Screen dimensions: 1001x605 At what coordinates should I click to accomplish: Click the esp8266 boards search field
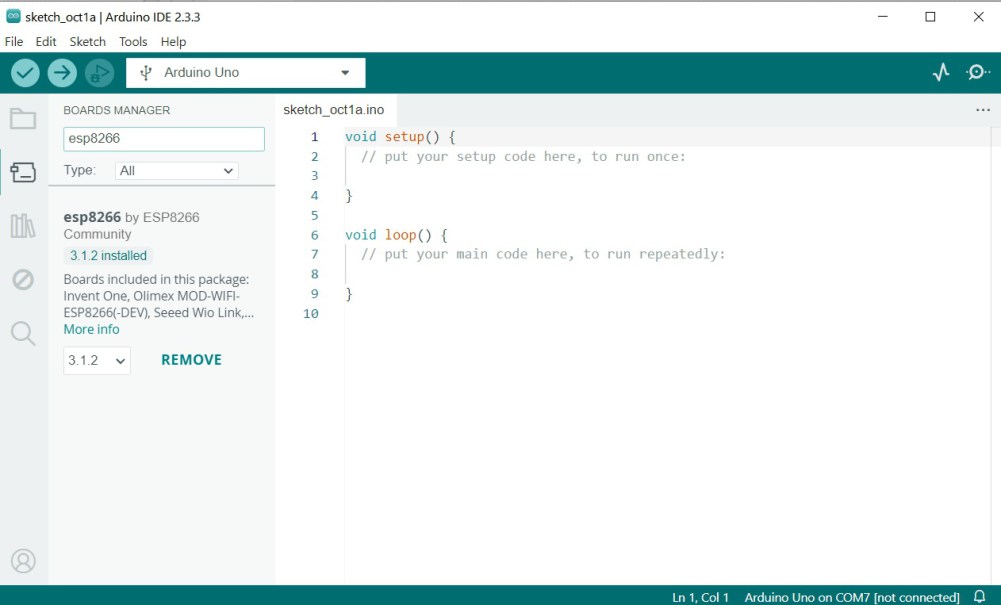coord(164,139)
